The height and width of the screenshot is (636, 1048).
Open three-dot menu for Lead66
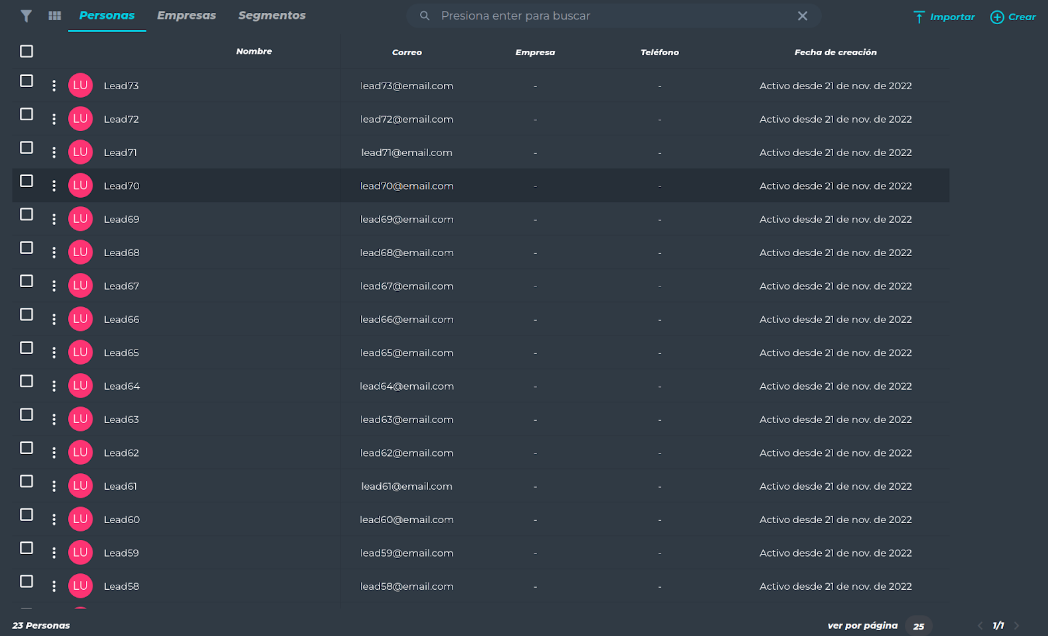tap(54, 319)
